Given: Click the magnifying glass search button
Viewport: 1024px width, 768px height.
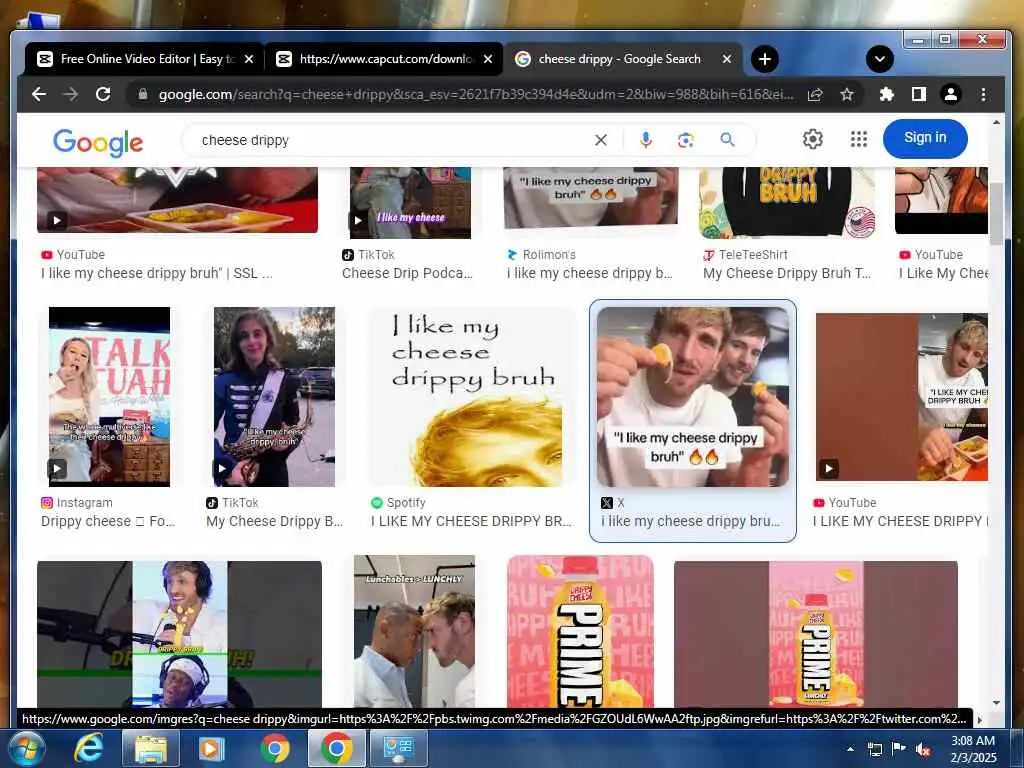Looking at the screenshot, I should pos(728,140).
